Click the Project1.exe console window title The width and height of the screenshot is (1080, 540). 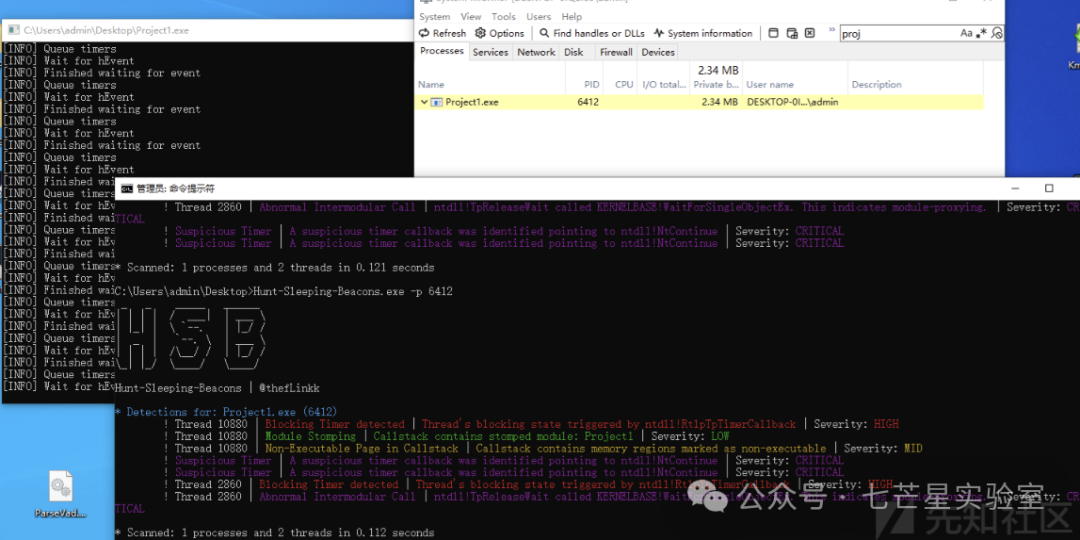106,30
